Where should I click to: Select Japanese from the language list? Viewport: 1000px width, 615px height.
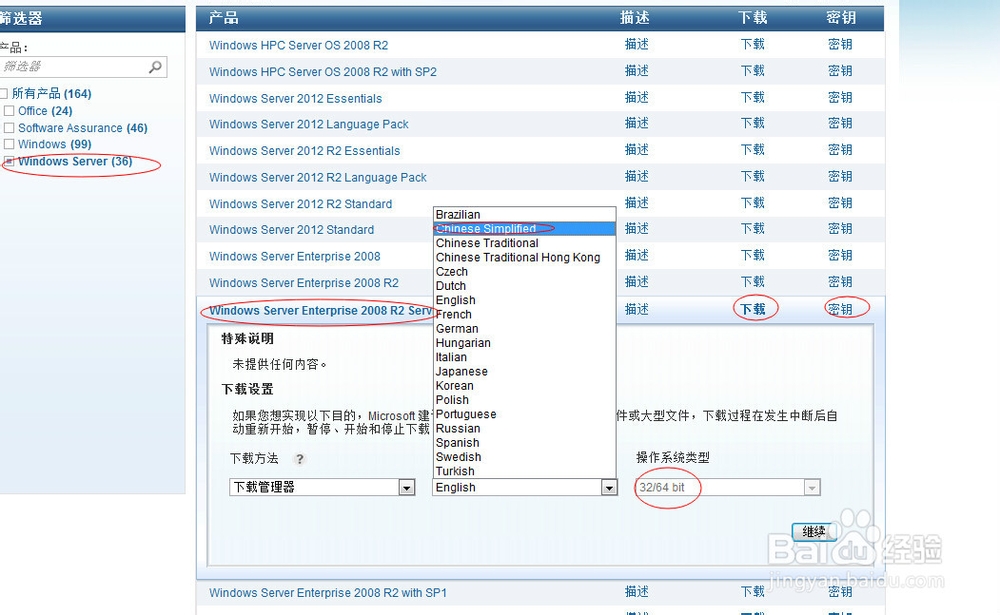[461, 371]
